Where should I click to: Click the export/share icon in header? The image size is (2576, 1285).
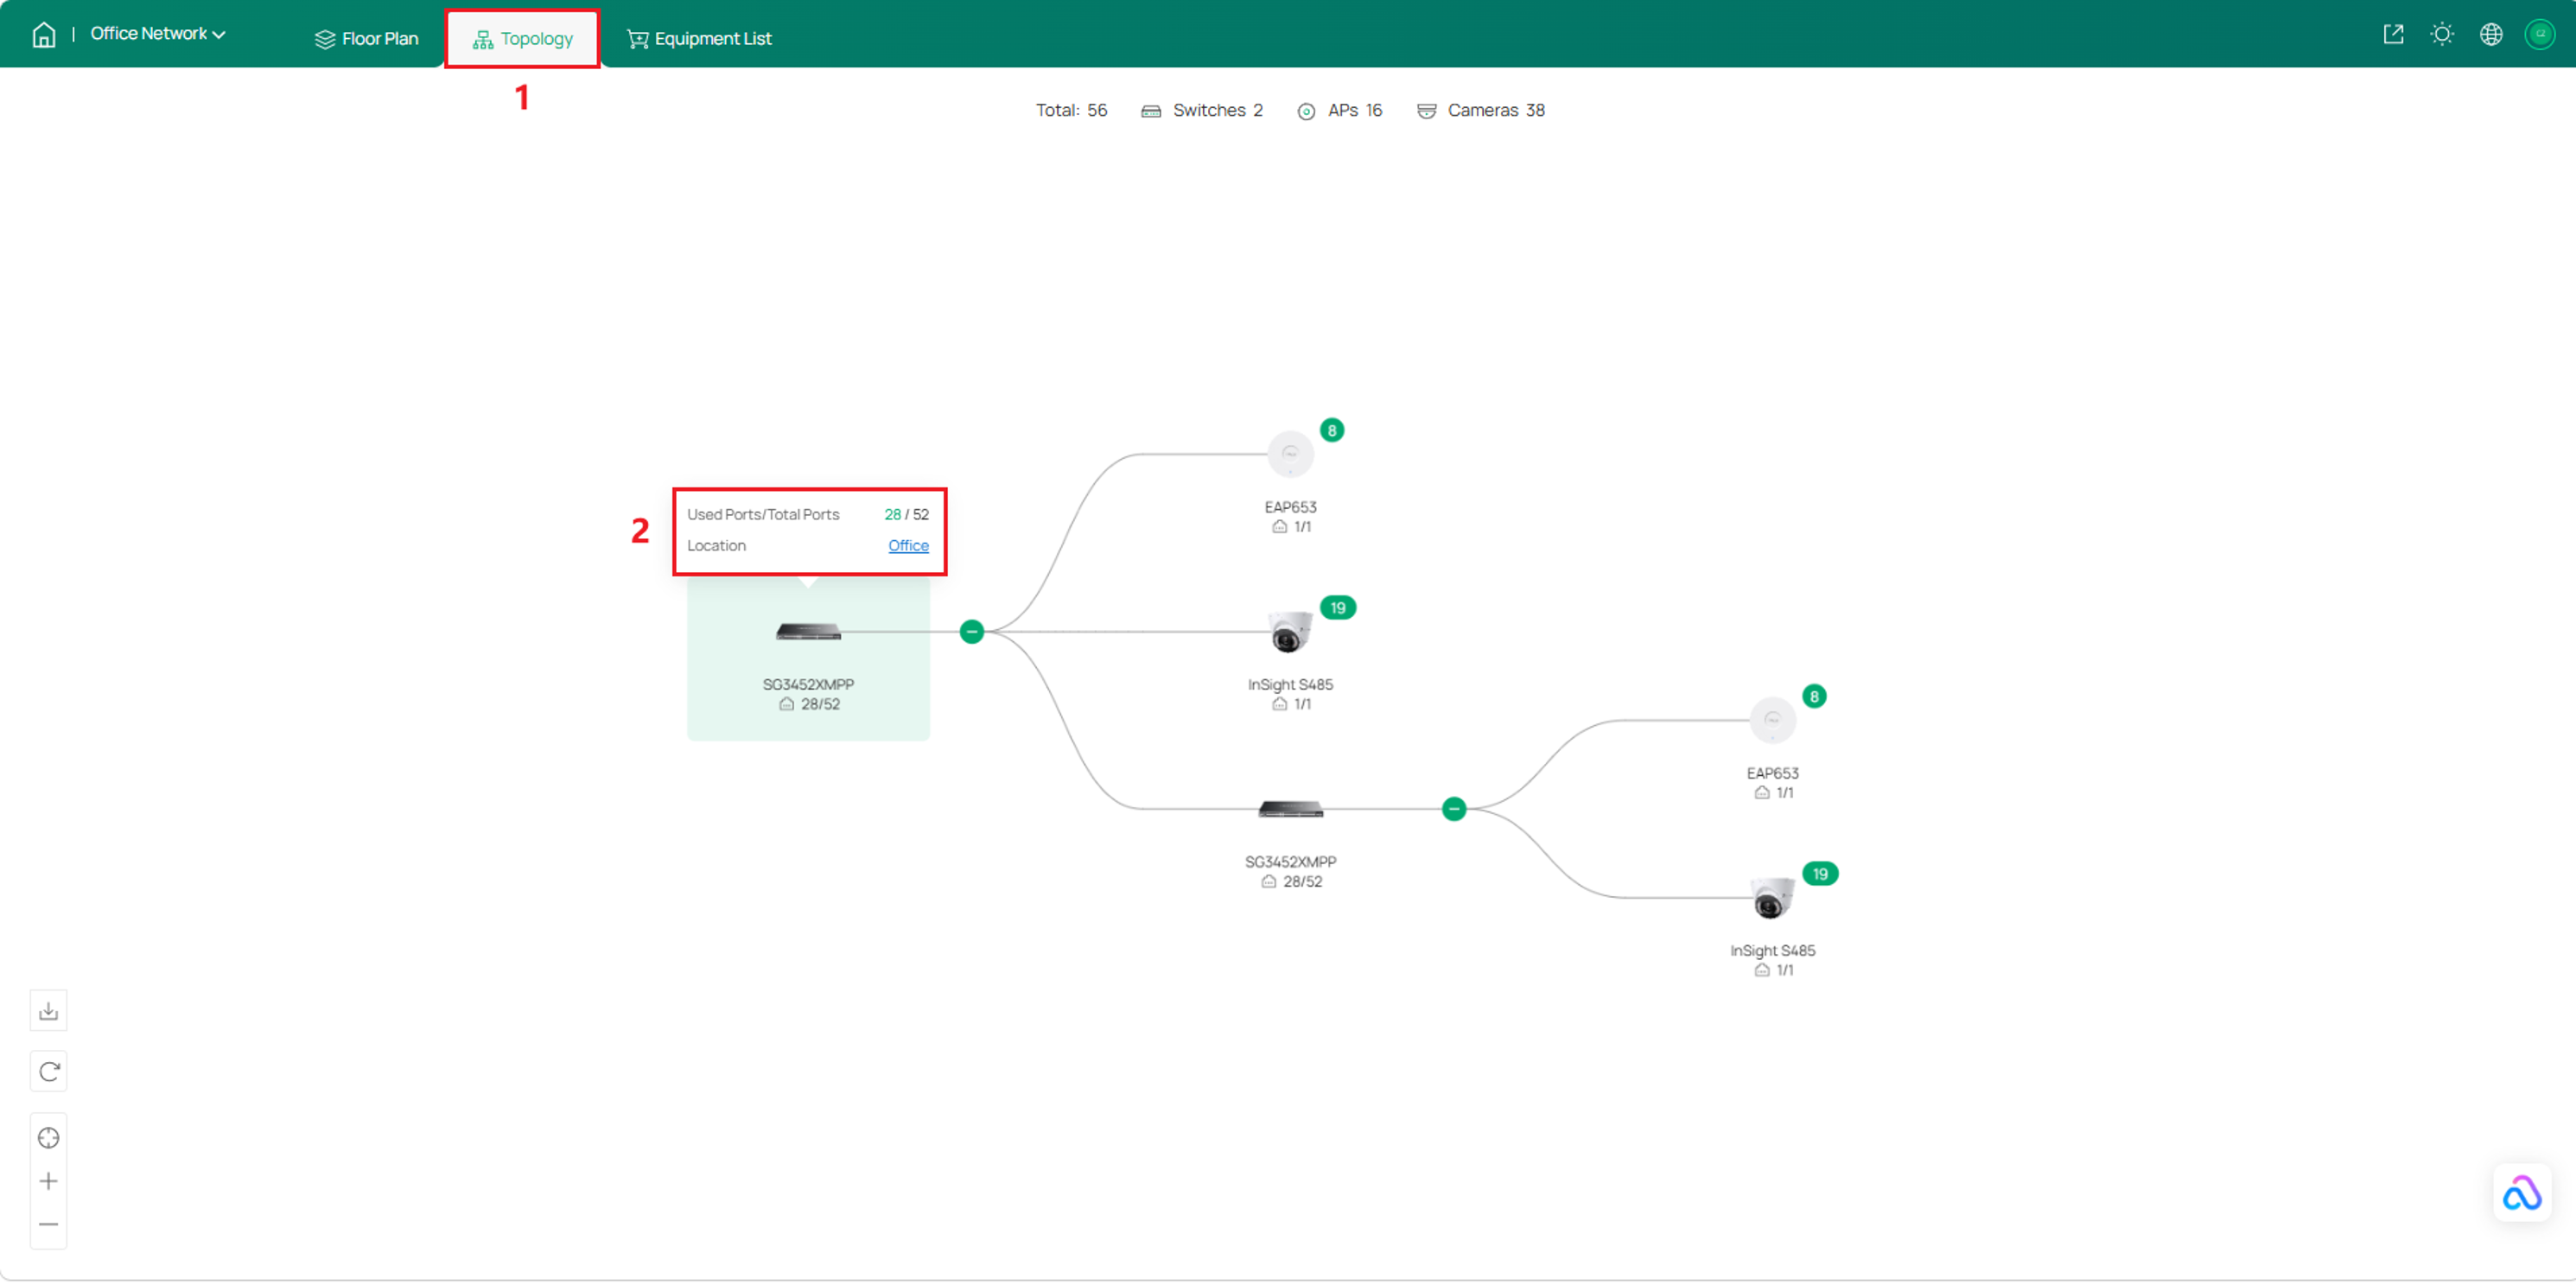tap(2393, 35)
